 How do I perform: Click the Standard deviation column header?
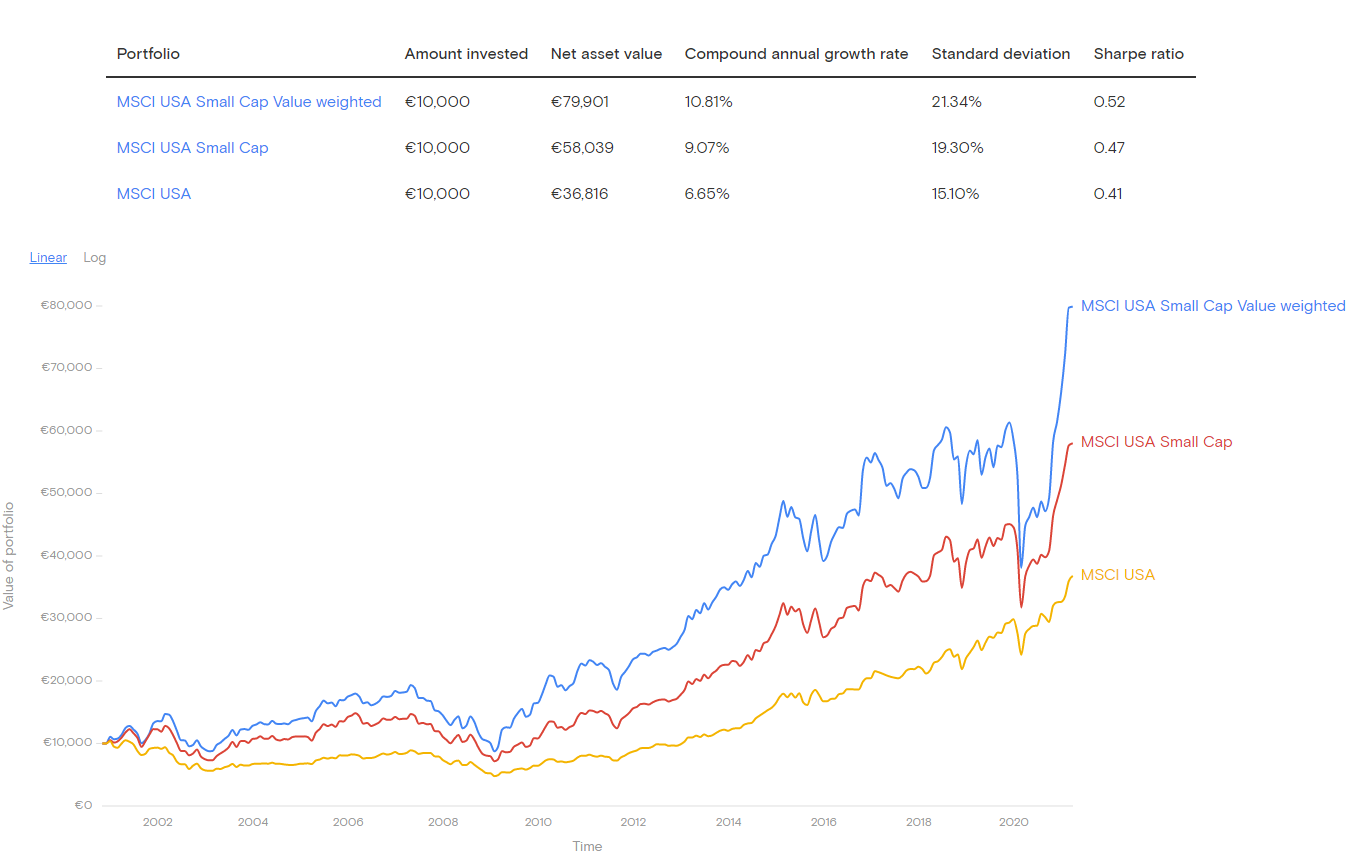pyautogui.click(x=1000, y=54)
